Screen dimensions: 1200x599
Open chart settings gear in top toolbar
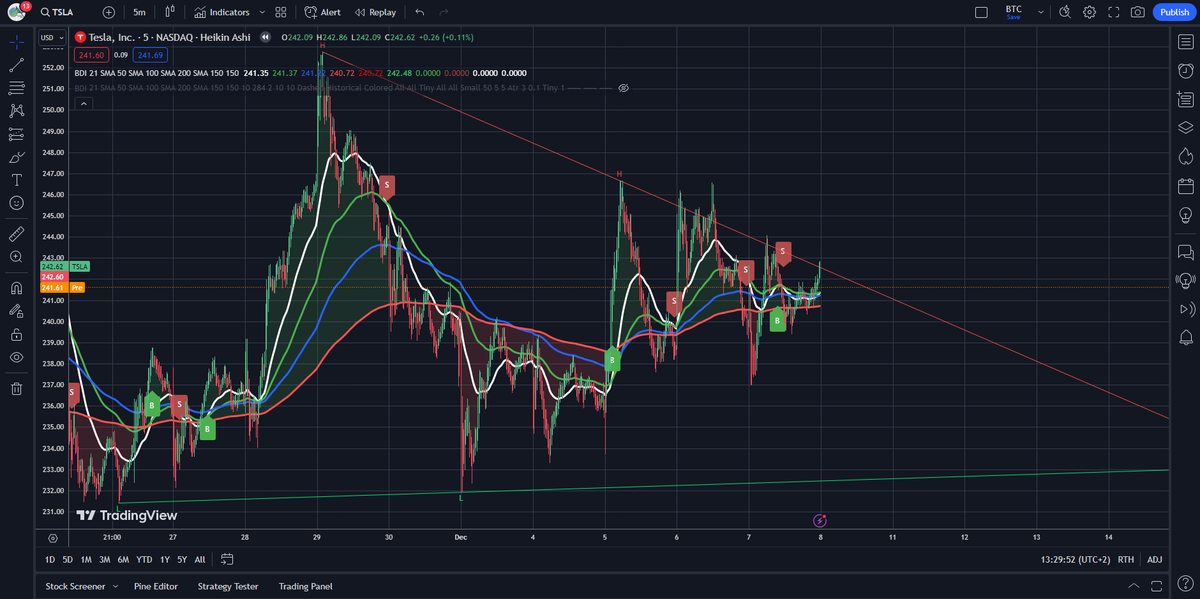[x=1089, y=12]
